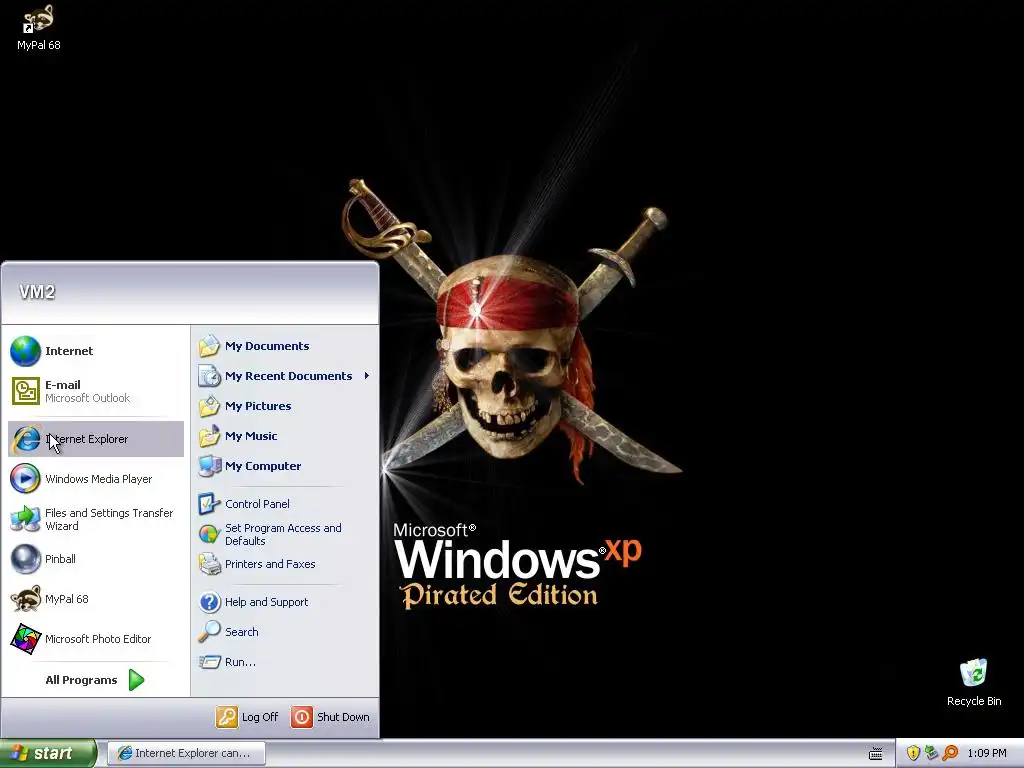
Task: Click the start button
Action: pyautogui.click(x=48, y=753)
